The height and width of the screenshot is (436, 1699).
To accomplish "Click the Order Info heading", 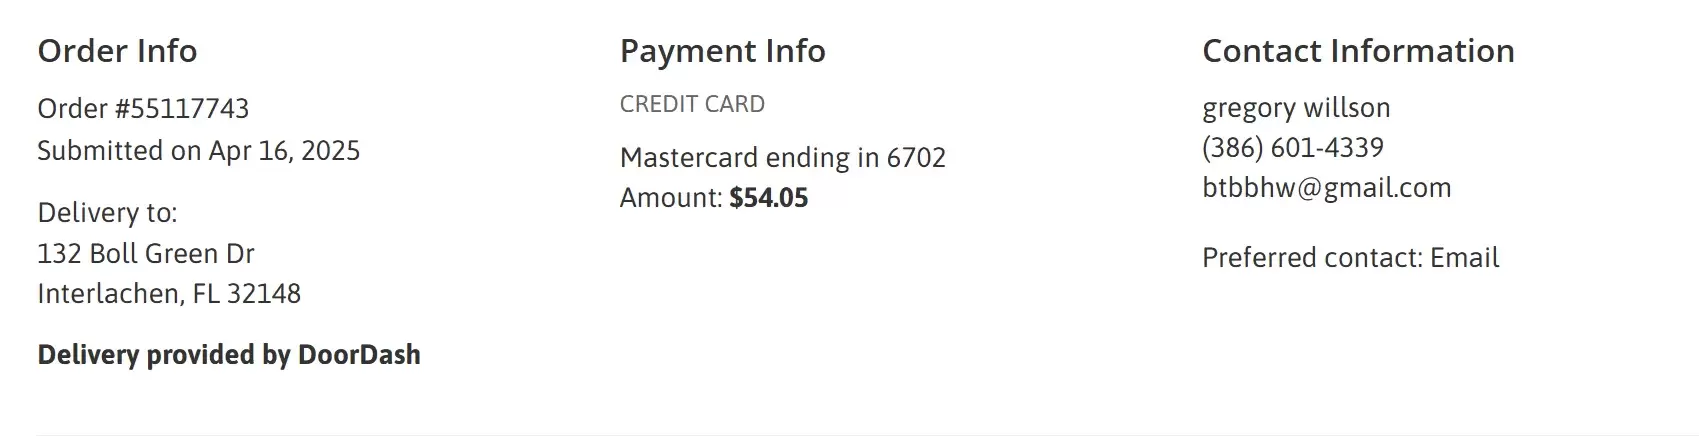I will pos(117,51).
